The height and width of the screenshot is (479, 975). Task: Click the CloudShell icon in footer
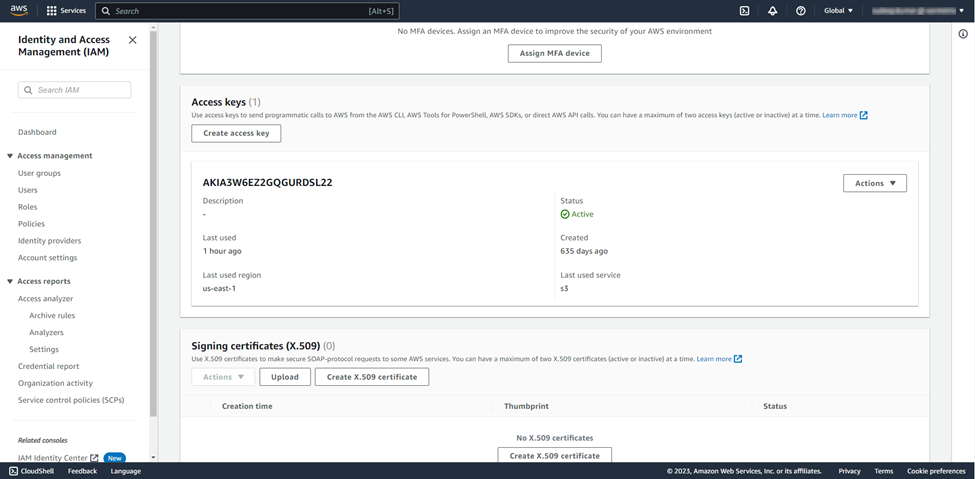click(x=14, y=471)
